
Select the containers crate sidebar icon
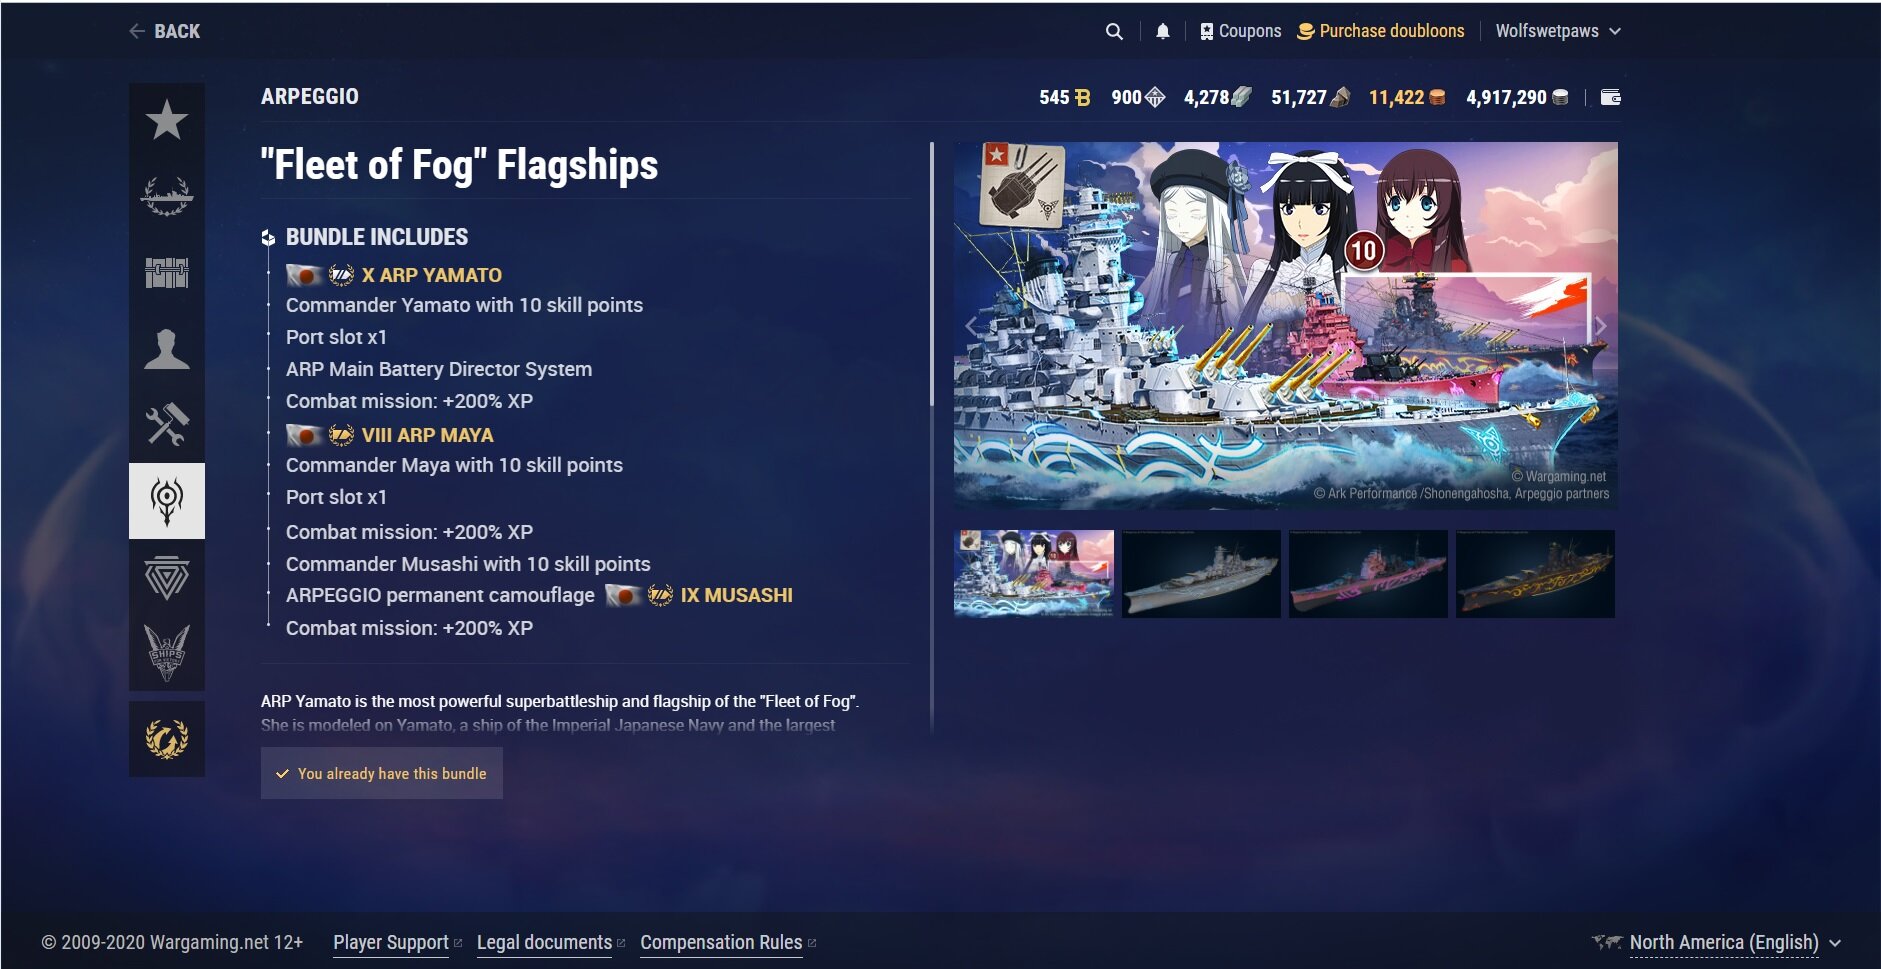pyautogui.click(x=167, y=273)
